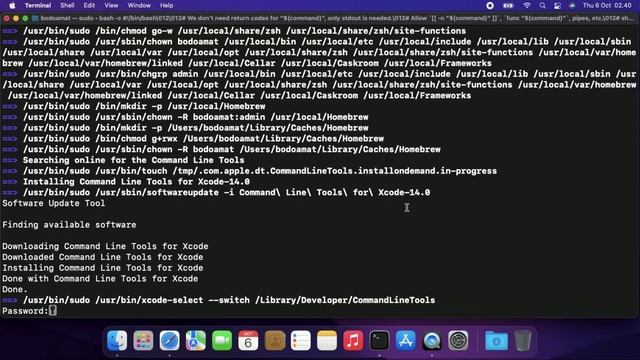Click the xcode-select --switch command line

[x=229, y=300]
